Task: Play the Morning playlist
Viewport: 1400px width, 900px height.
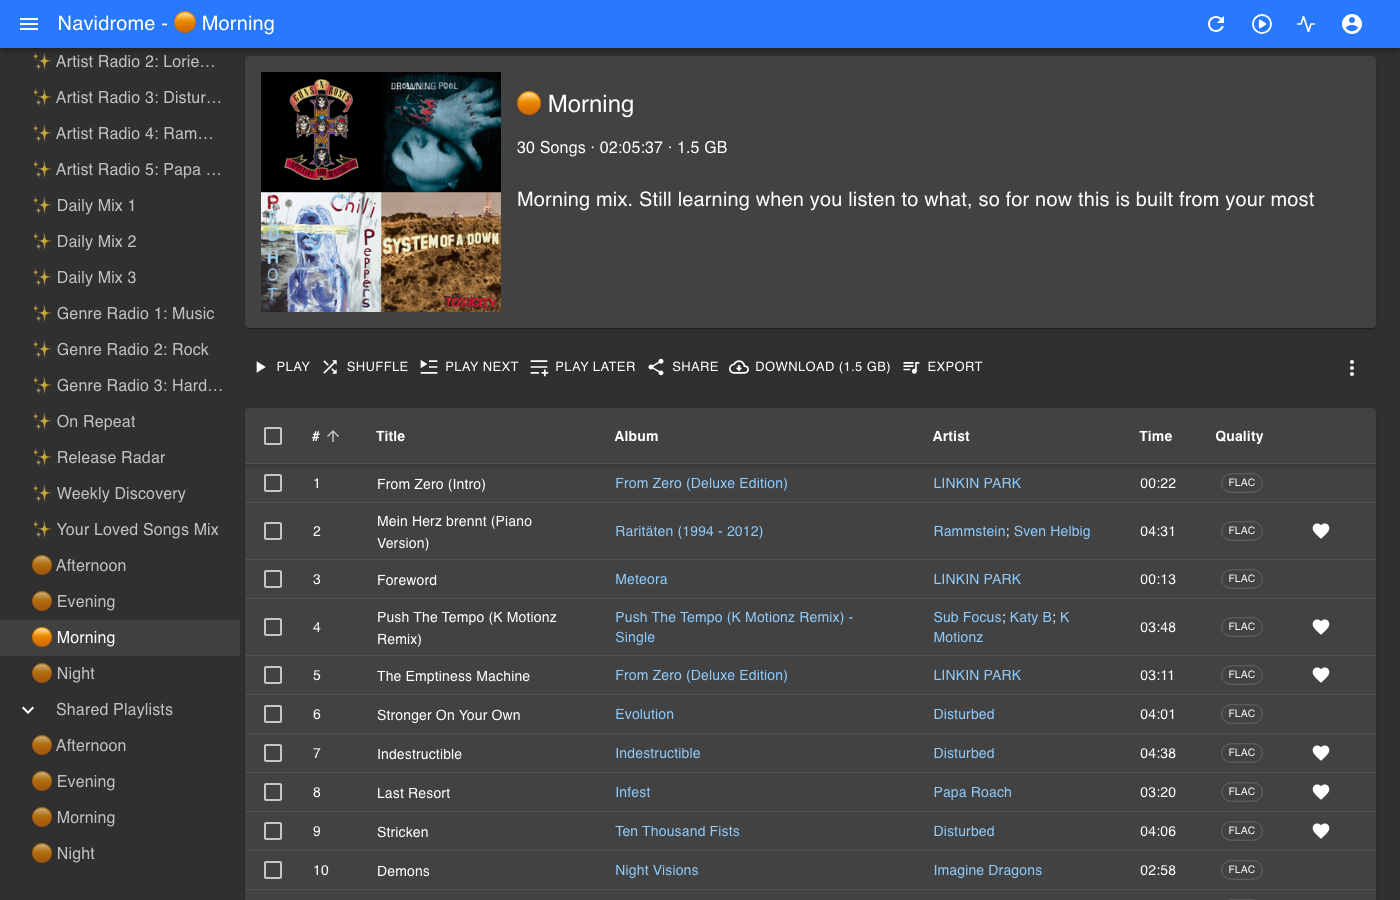Action: 282,367
